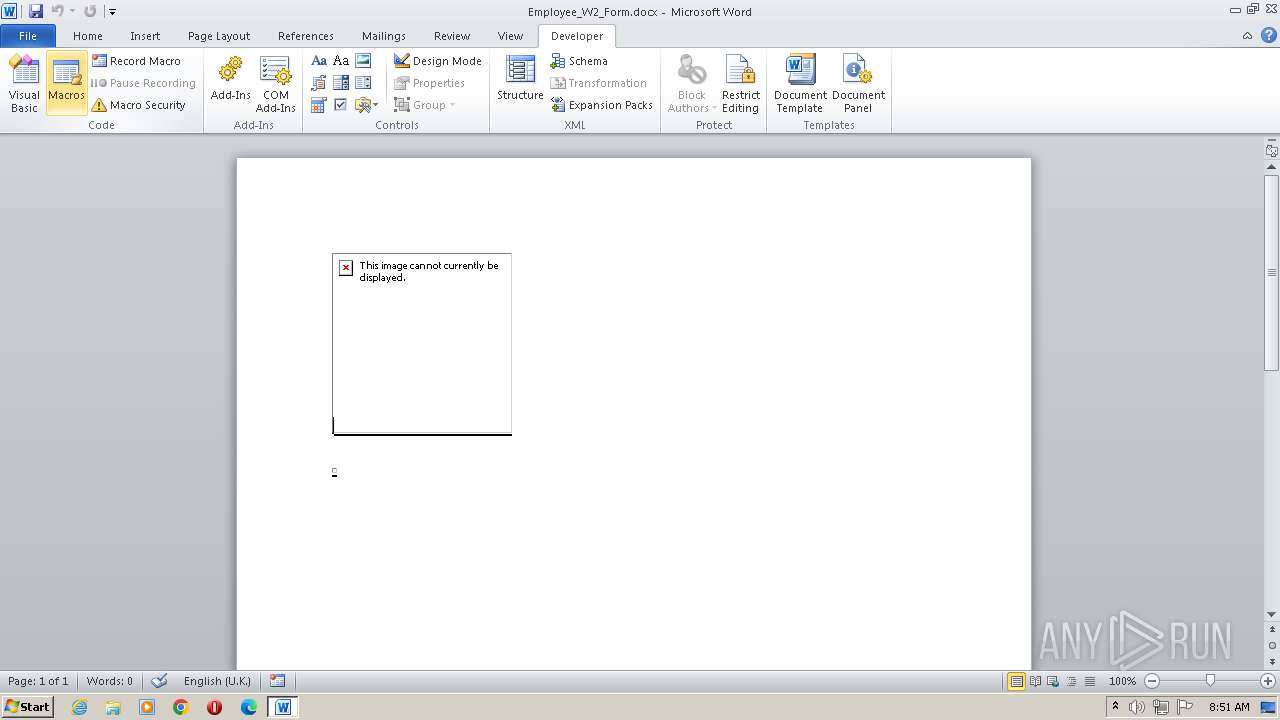Switch to Outline view
1280x720 pixels.
[1071, 681]
